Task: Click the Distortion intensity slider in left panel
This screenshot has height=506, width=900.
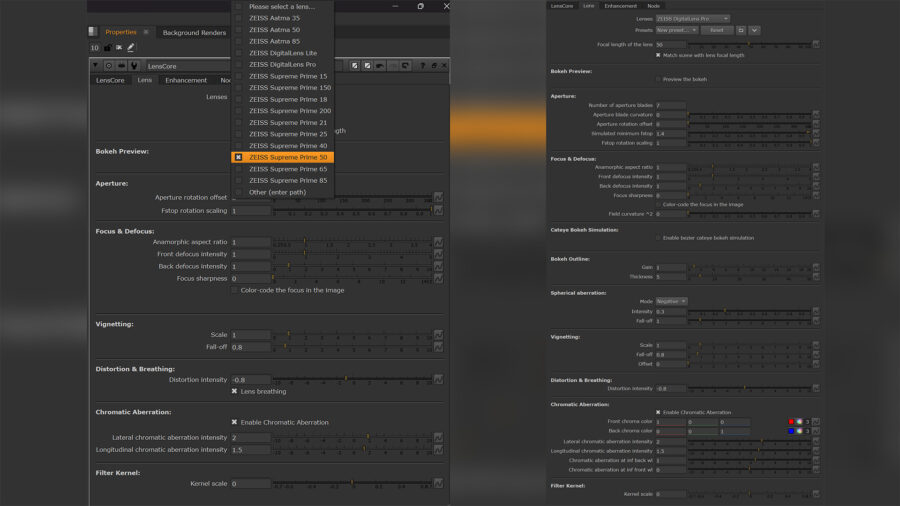Action: [x=352, y=379]
